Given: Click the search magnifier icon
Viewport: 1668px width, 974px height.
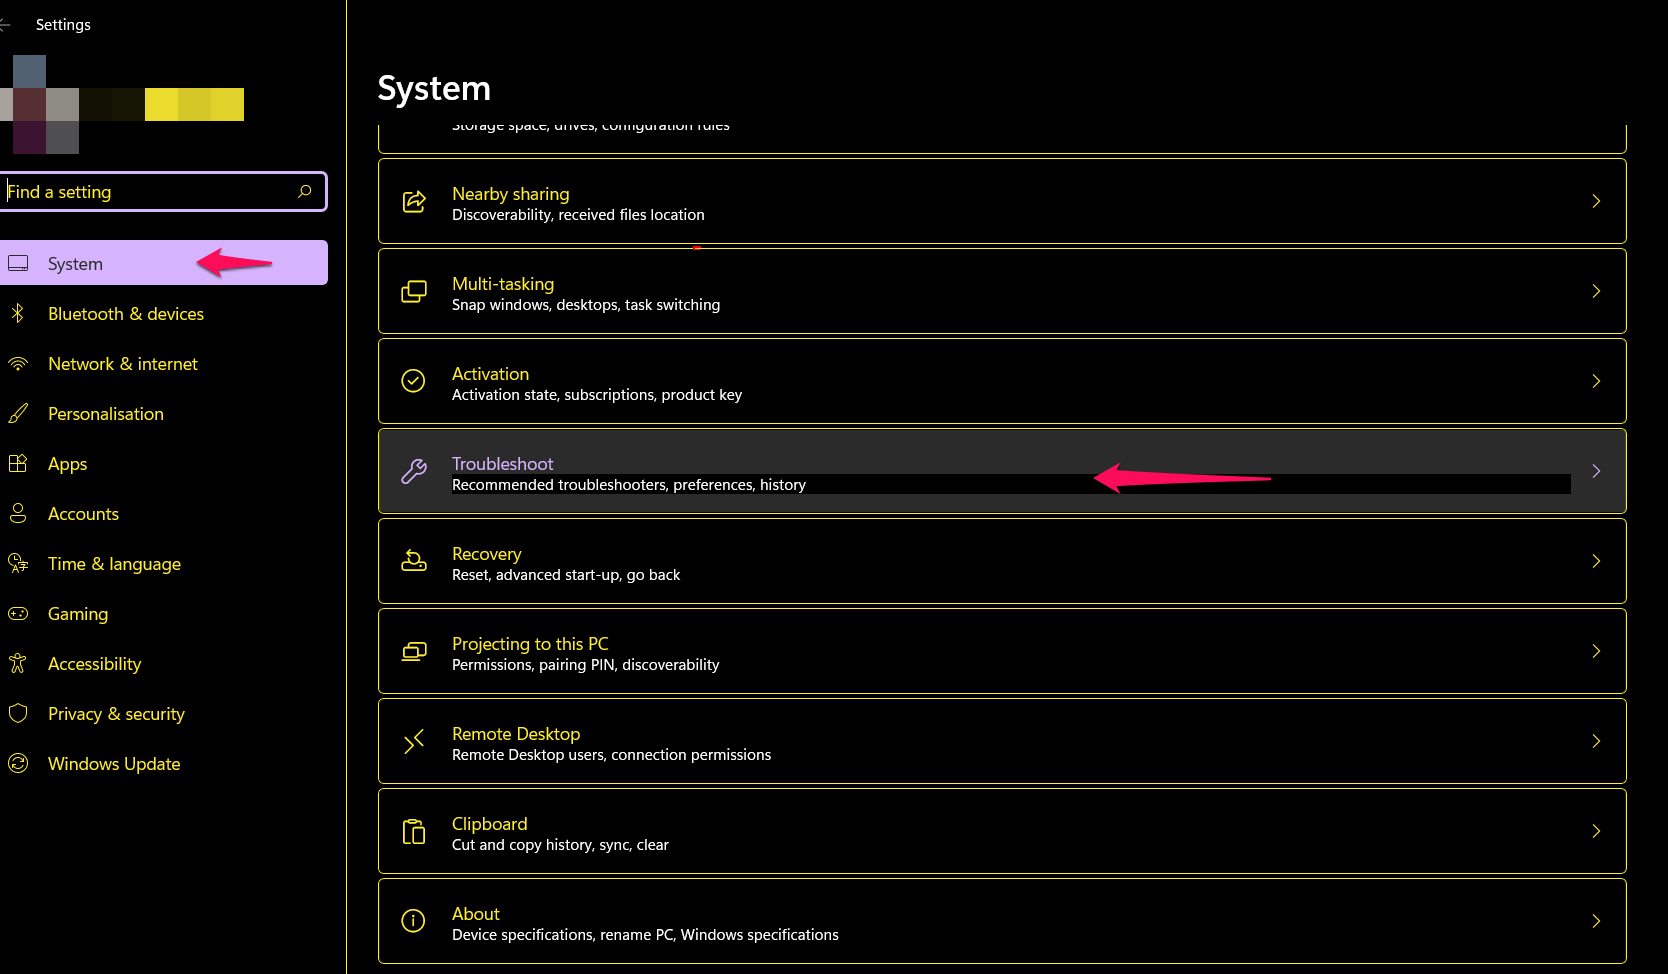Looking at the screenshot, I should [304, 191].
